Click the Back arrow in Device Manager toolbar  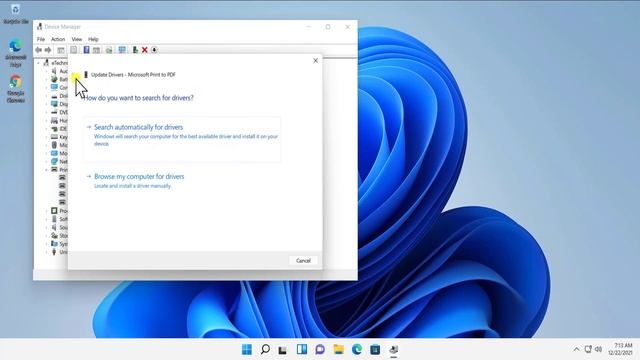38,50
